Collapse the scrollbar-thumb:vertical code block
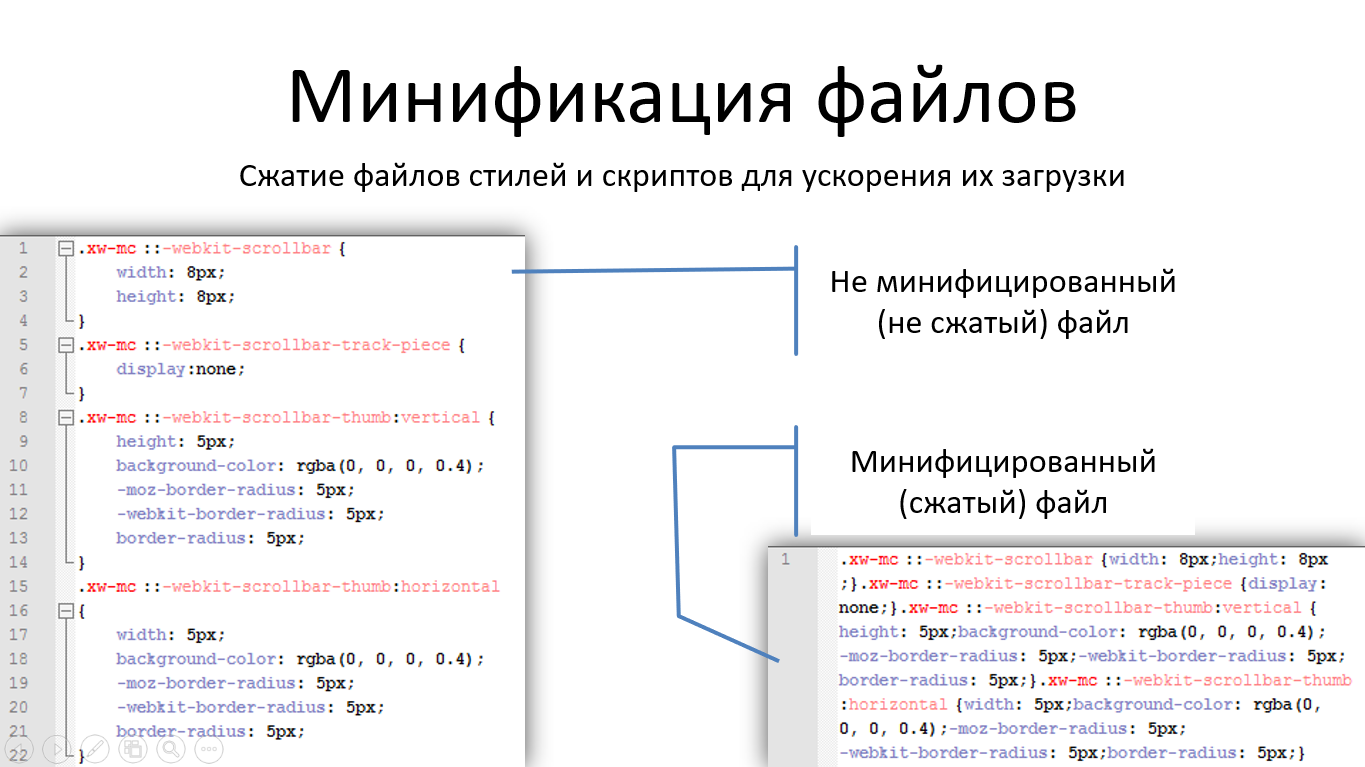The image size is (1365, 767). click(66, 418)
